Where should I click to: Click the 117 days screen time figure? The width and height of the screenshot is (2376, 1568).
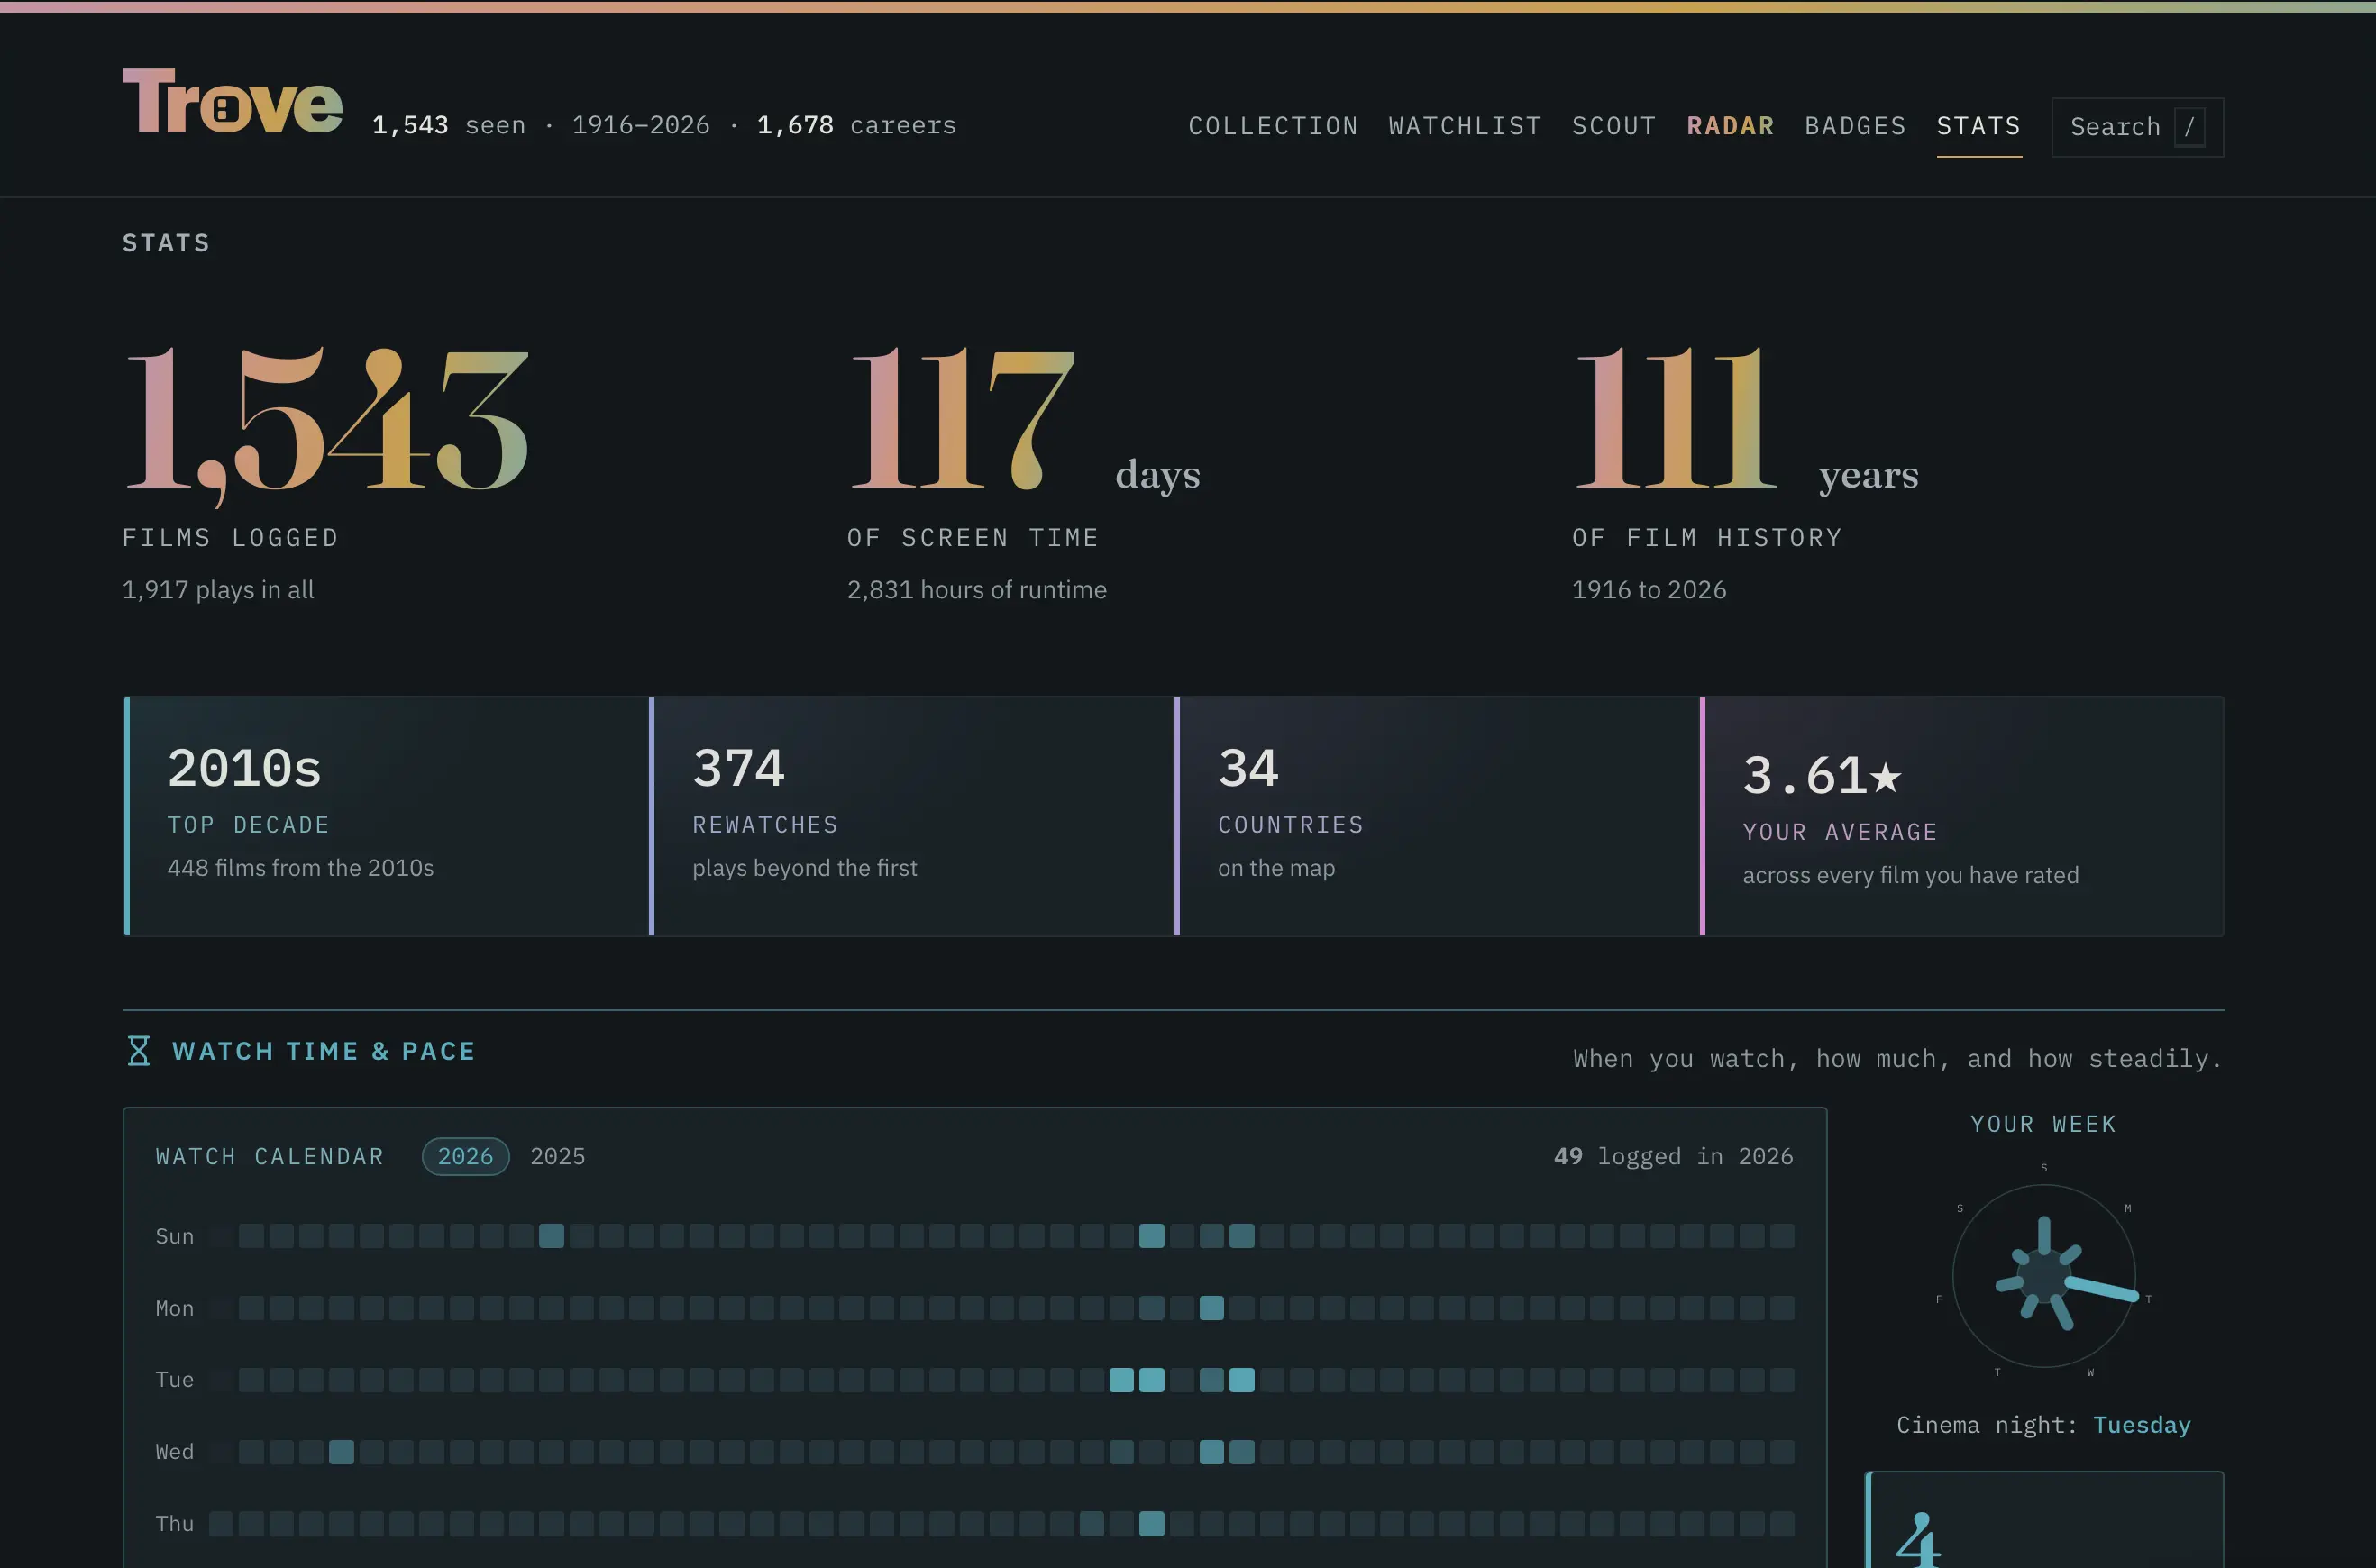coord(961,418)
